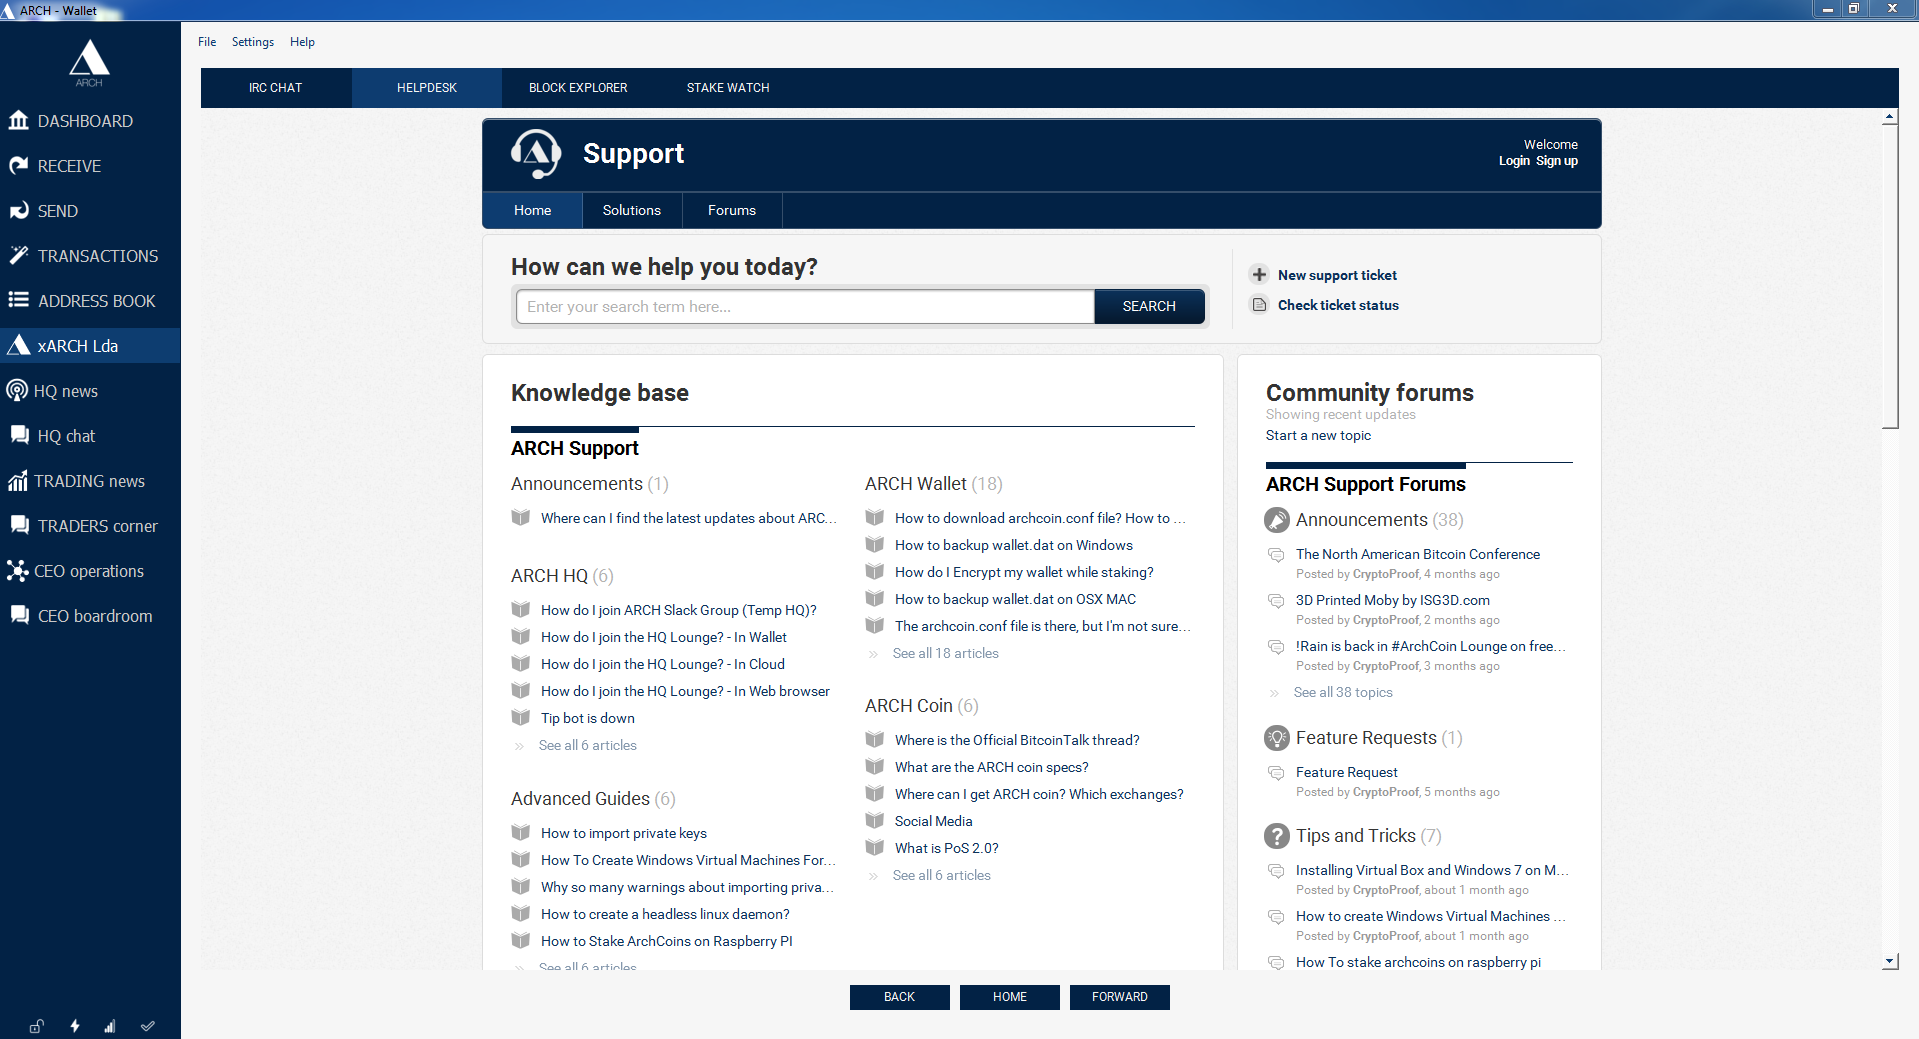This screenshot has height=1039, width=1919.
Task: Click the plus icon for new ticket
Action: coord(1259,274)
